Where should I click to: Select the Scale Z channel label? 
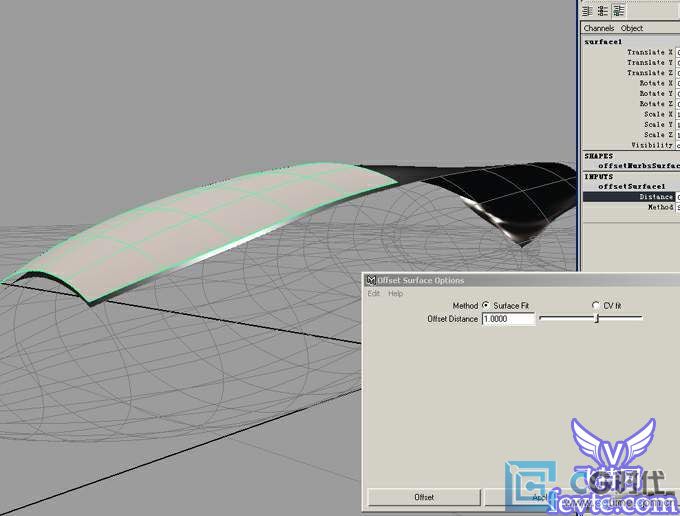point(658,135)
